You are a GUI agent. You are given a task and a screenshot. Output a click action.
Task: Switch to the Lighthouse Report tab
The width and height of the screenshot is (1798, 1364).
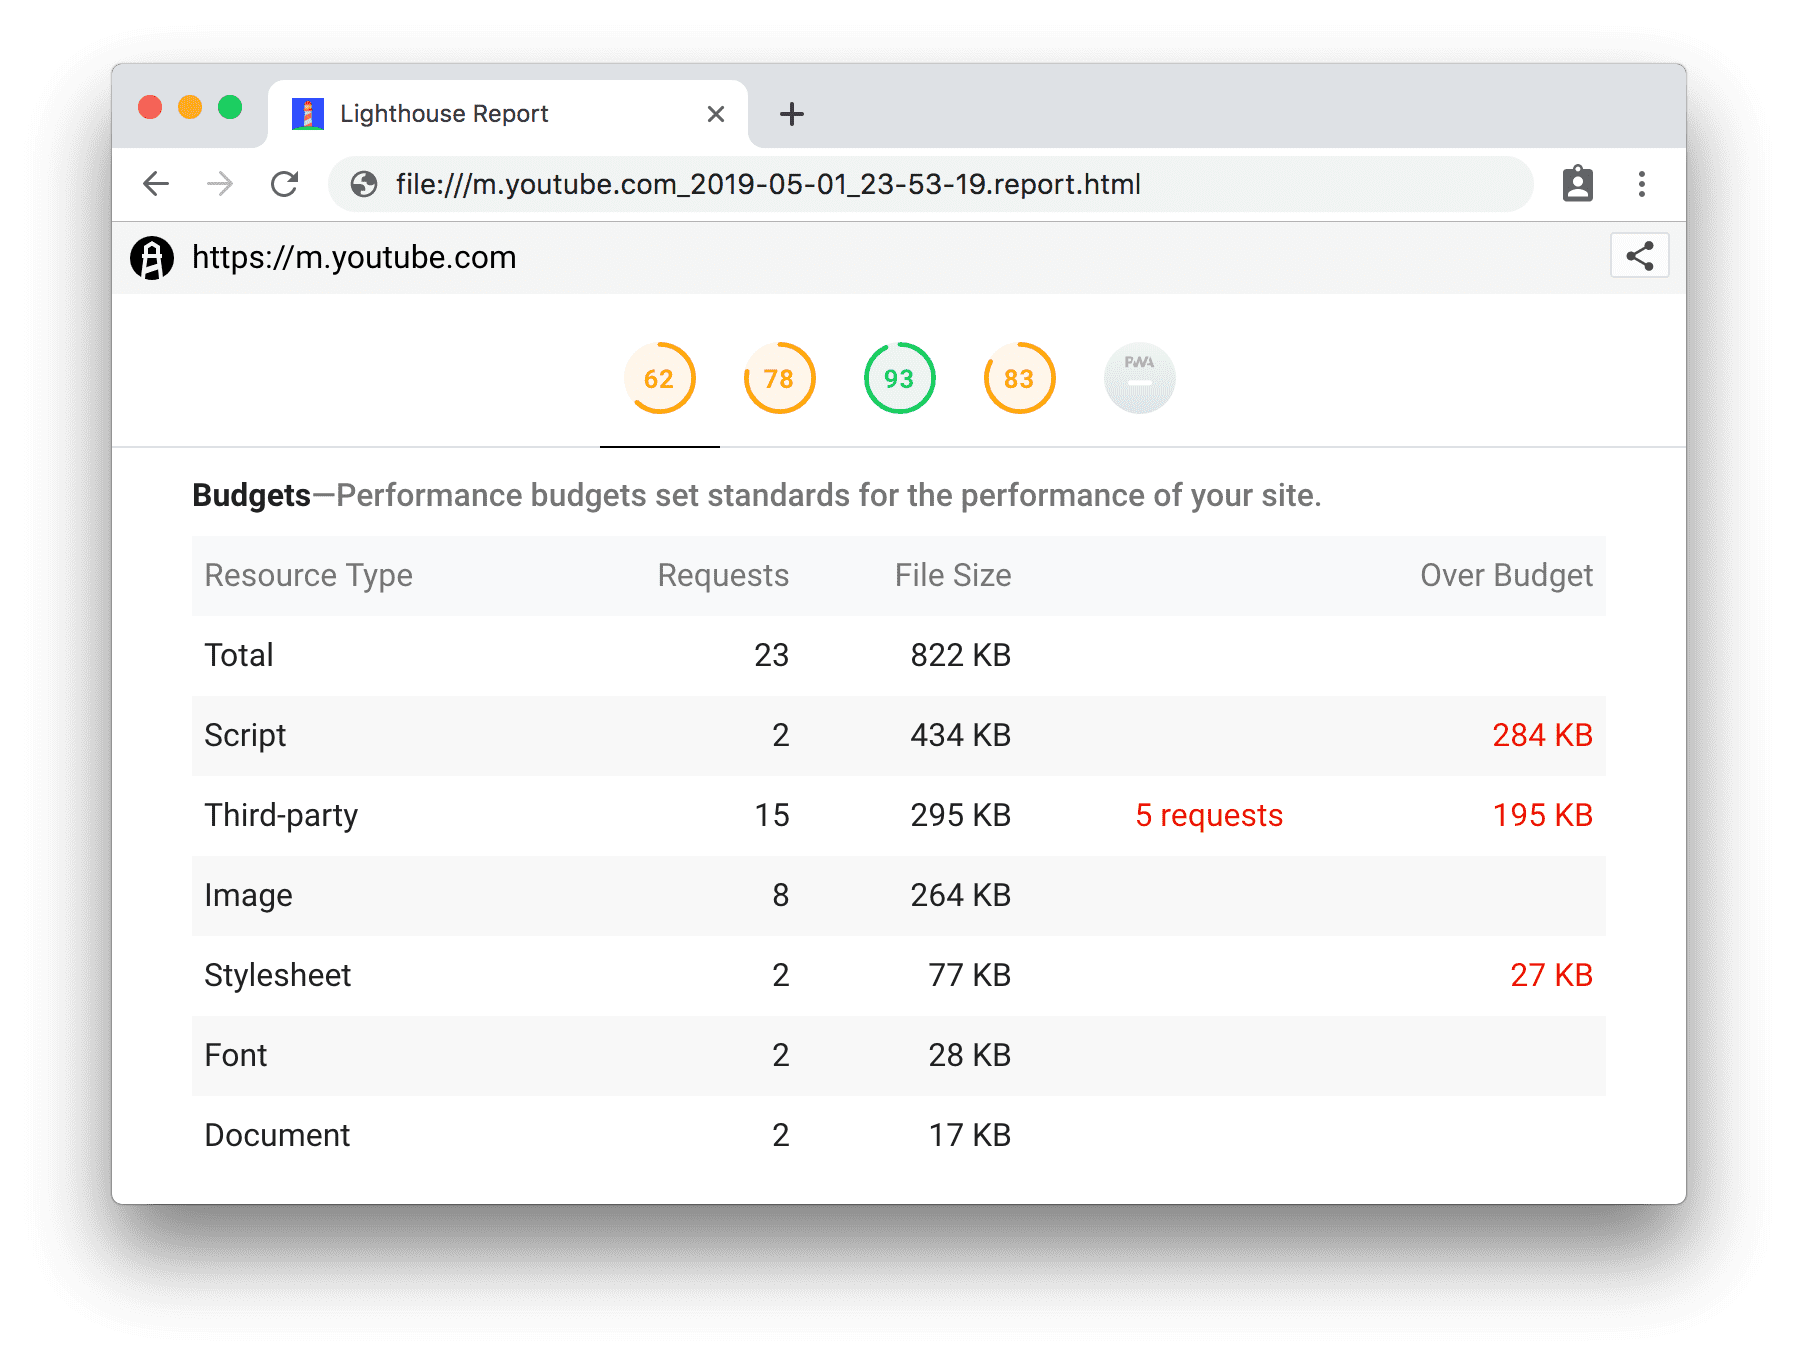pos(443,113)
